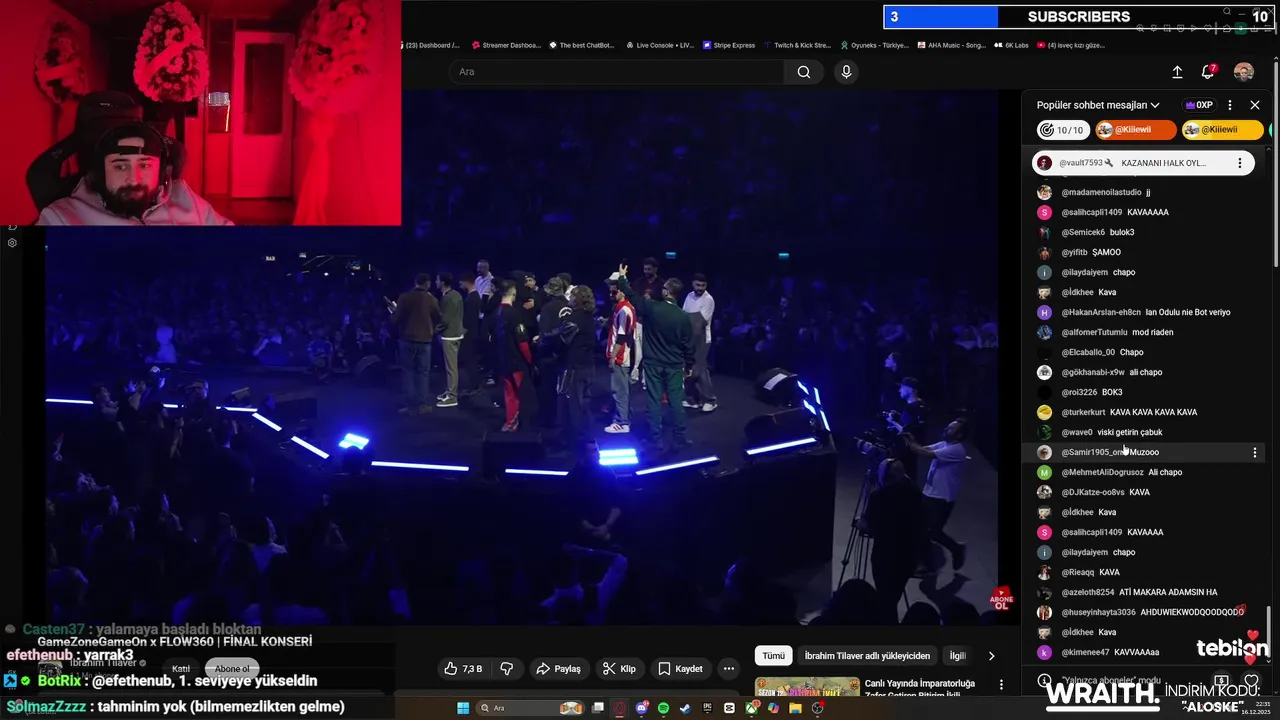The image size is (1280, 720).
Task: Open Task View icon on taskbar
Action: (x=597, y=708)
